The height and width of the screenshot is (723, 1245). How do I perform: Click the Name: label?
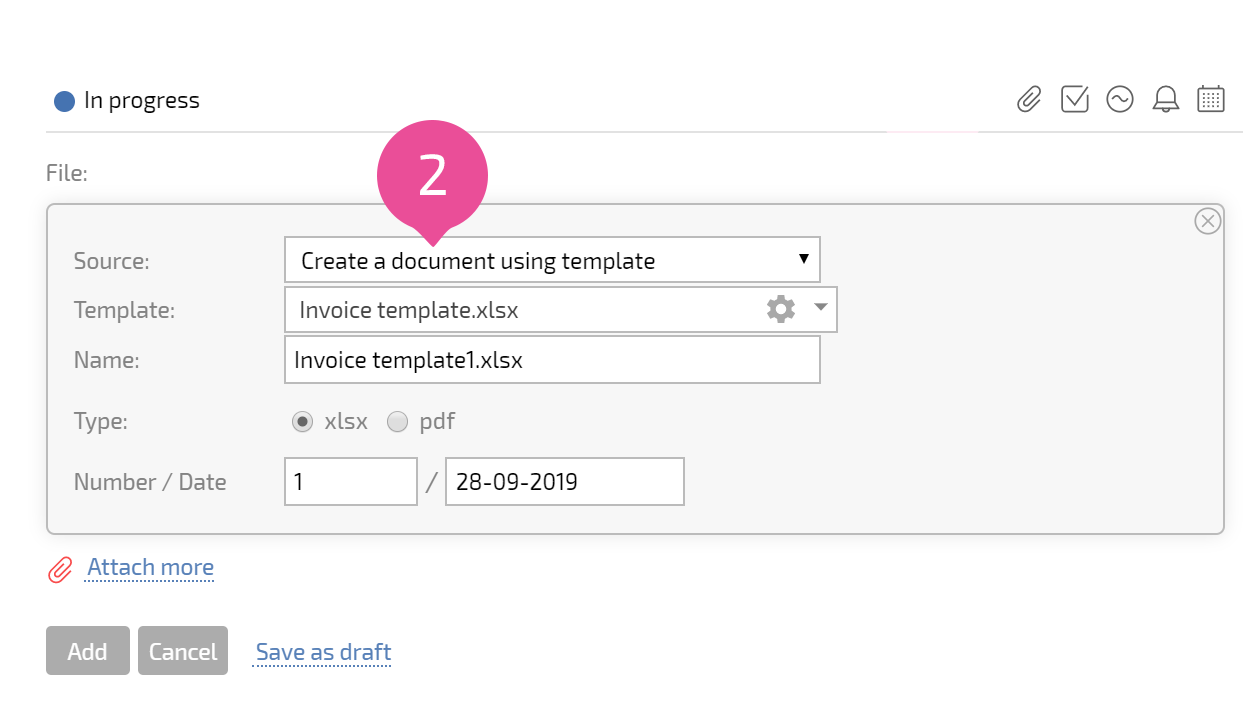click(x=107, y=361)
